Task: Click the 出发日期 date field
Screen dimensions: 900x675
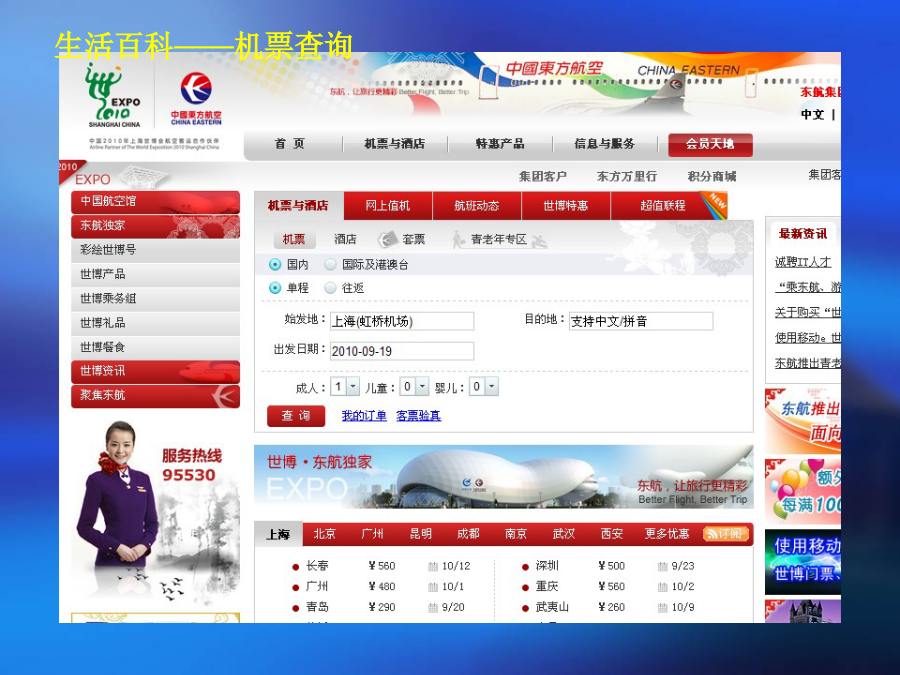Action: 402,351
